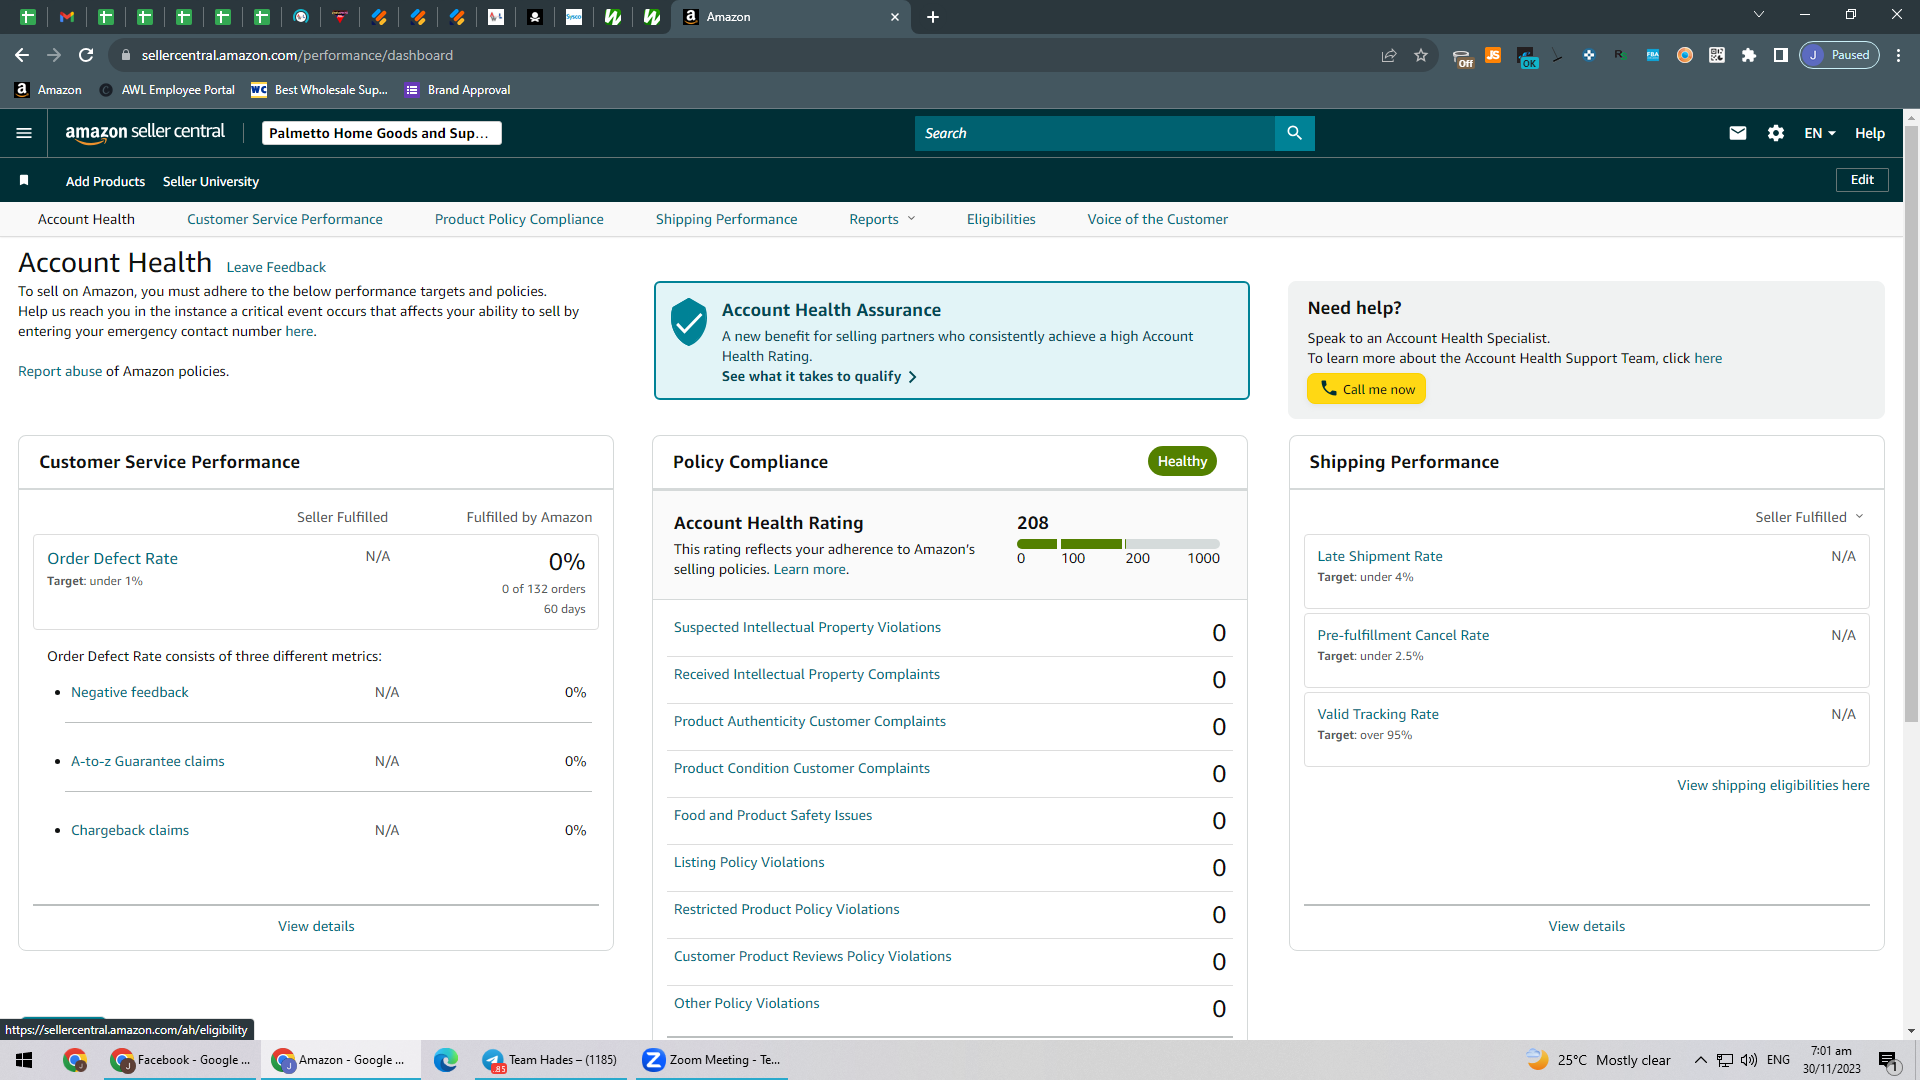Image resolution: width=1920 pixels, height=1080 pixels.
Task: Click the share page icon in address bar
Action: [1389, 55]
